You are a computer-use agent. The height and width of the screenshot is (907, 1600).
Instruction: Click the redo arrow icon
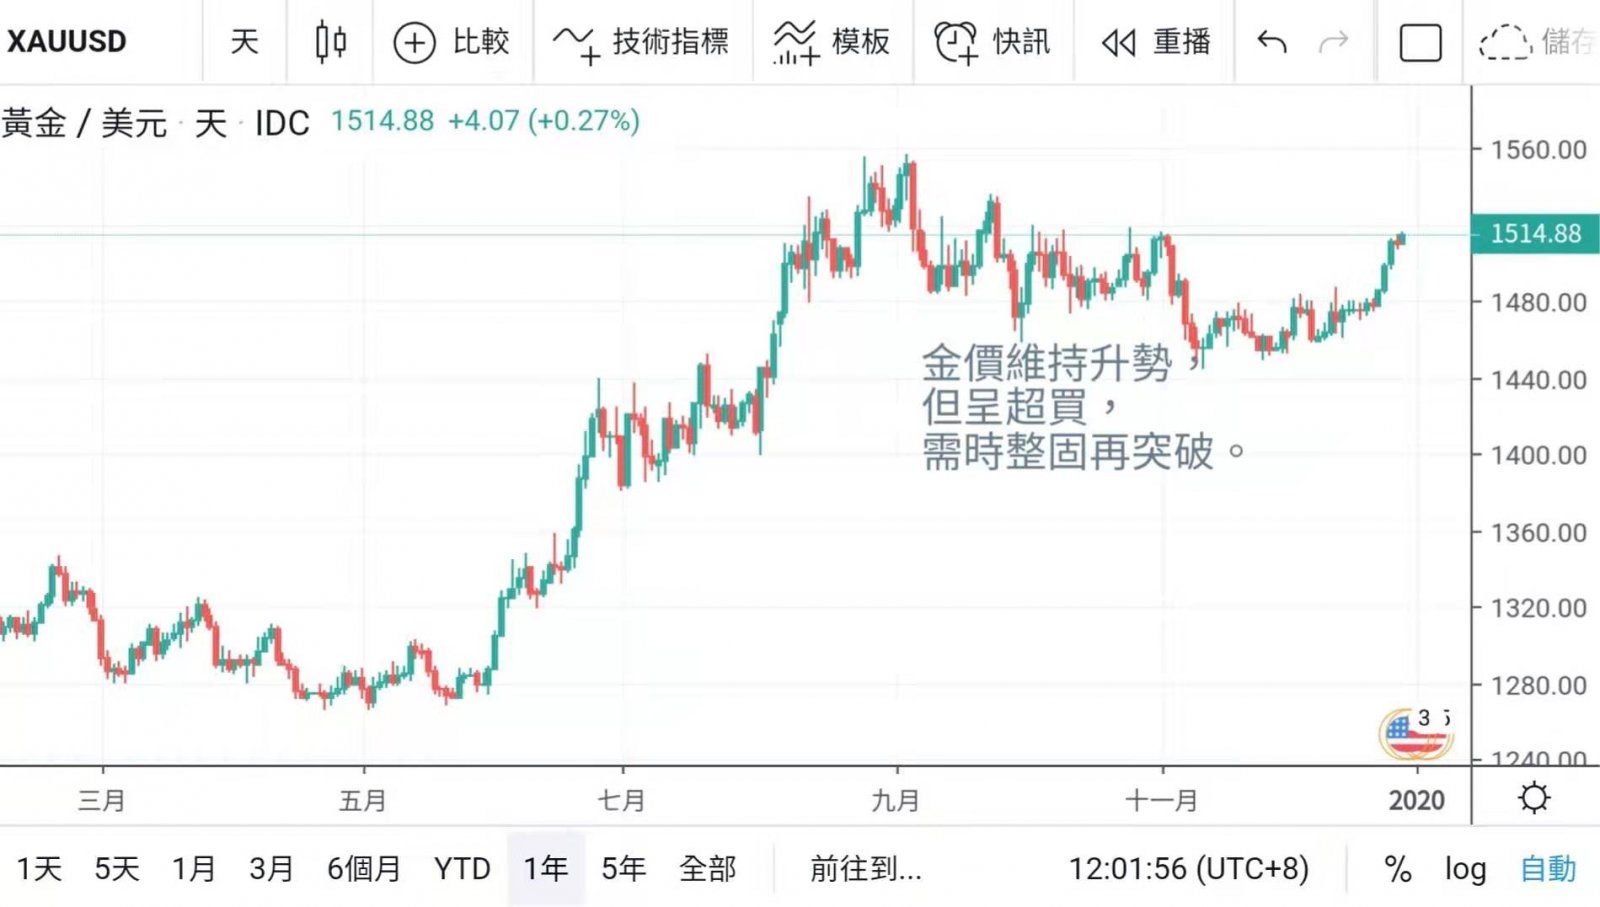[1334, 42]
